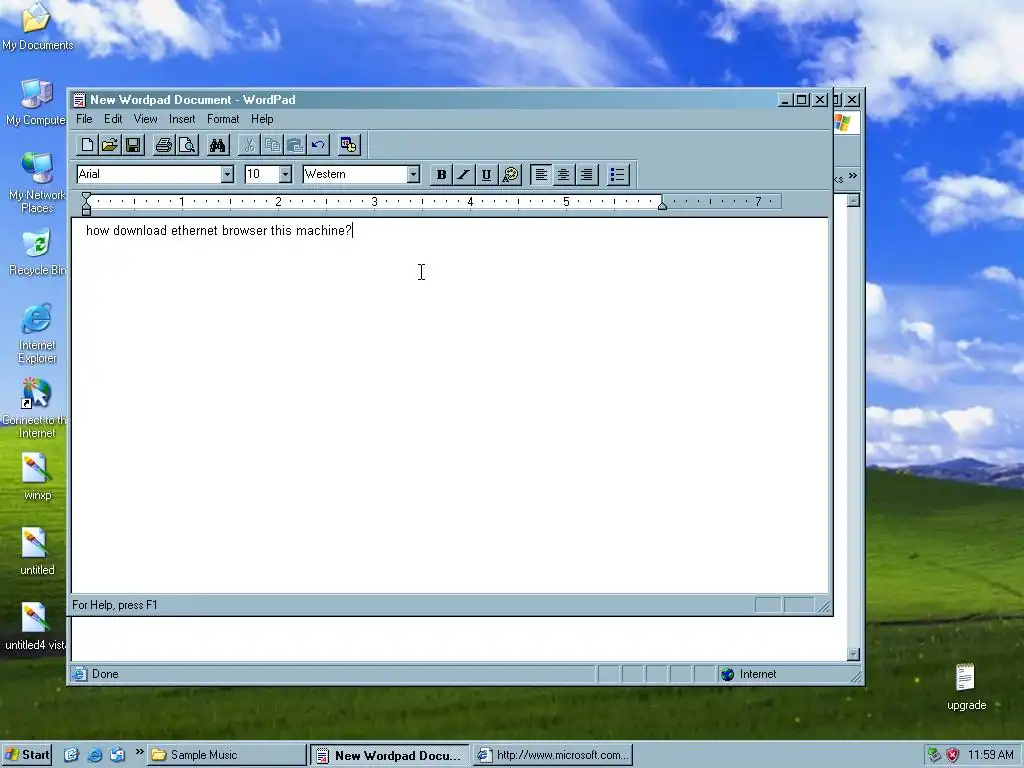
Task: Select Align Left alignment
Action: pos(541,174)
